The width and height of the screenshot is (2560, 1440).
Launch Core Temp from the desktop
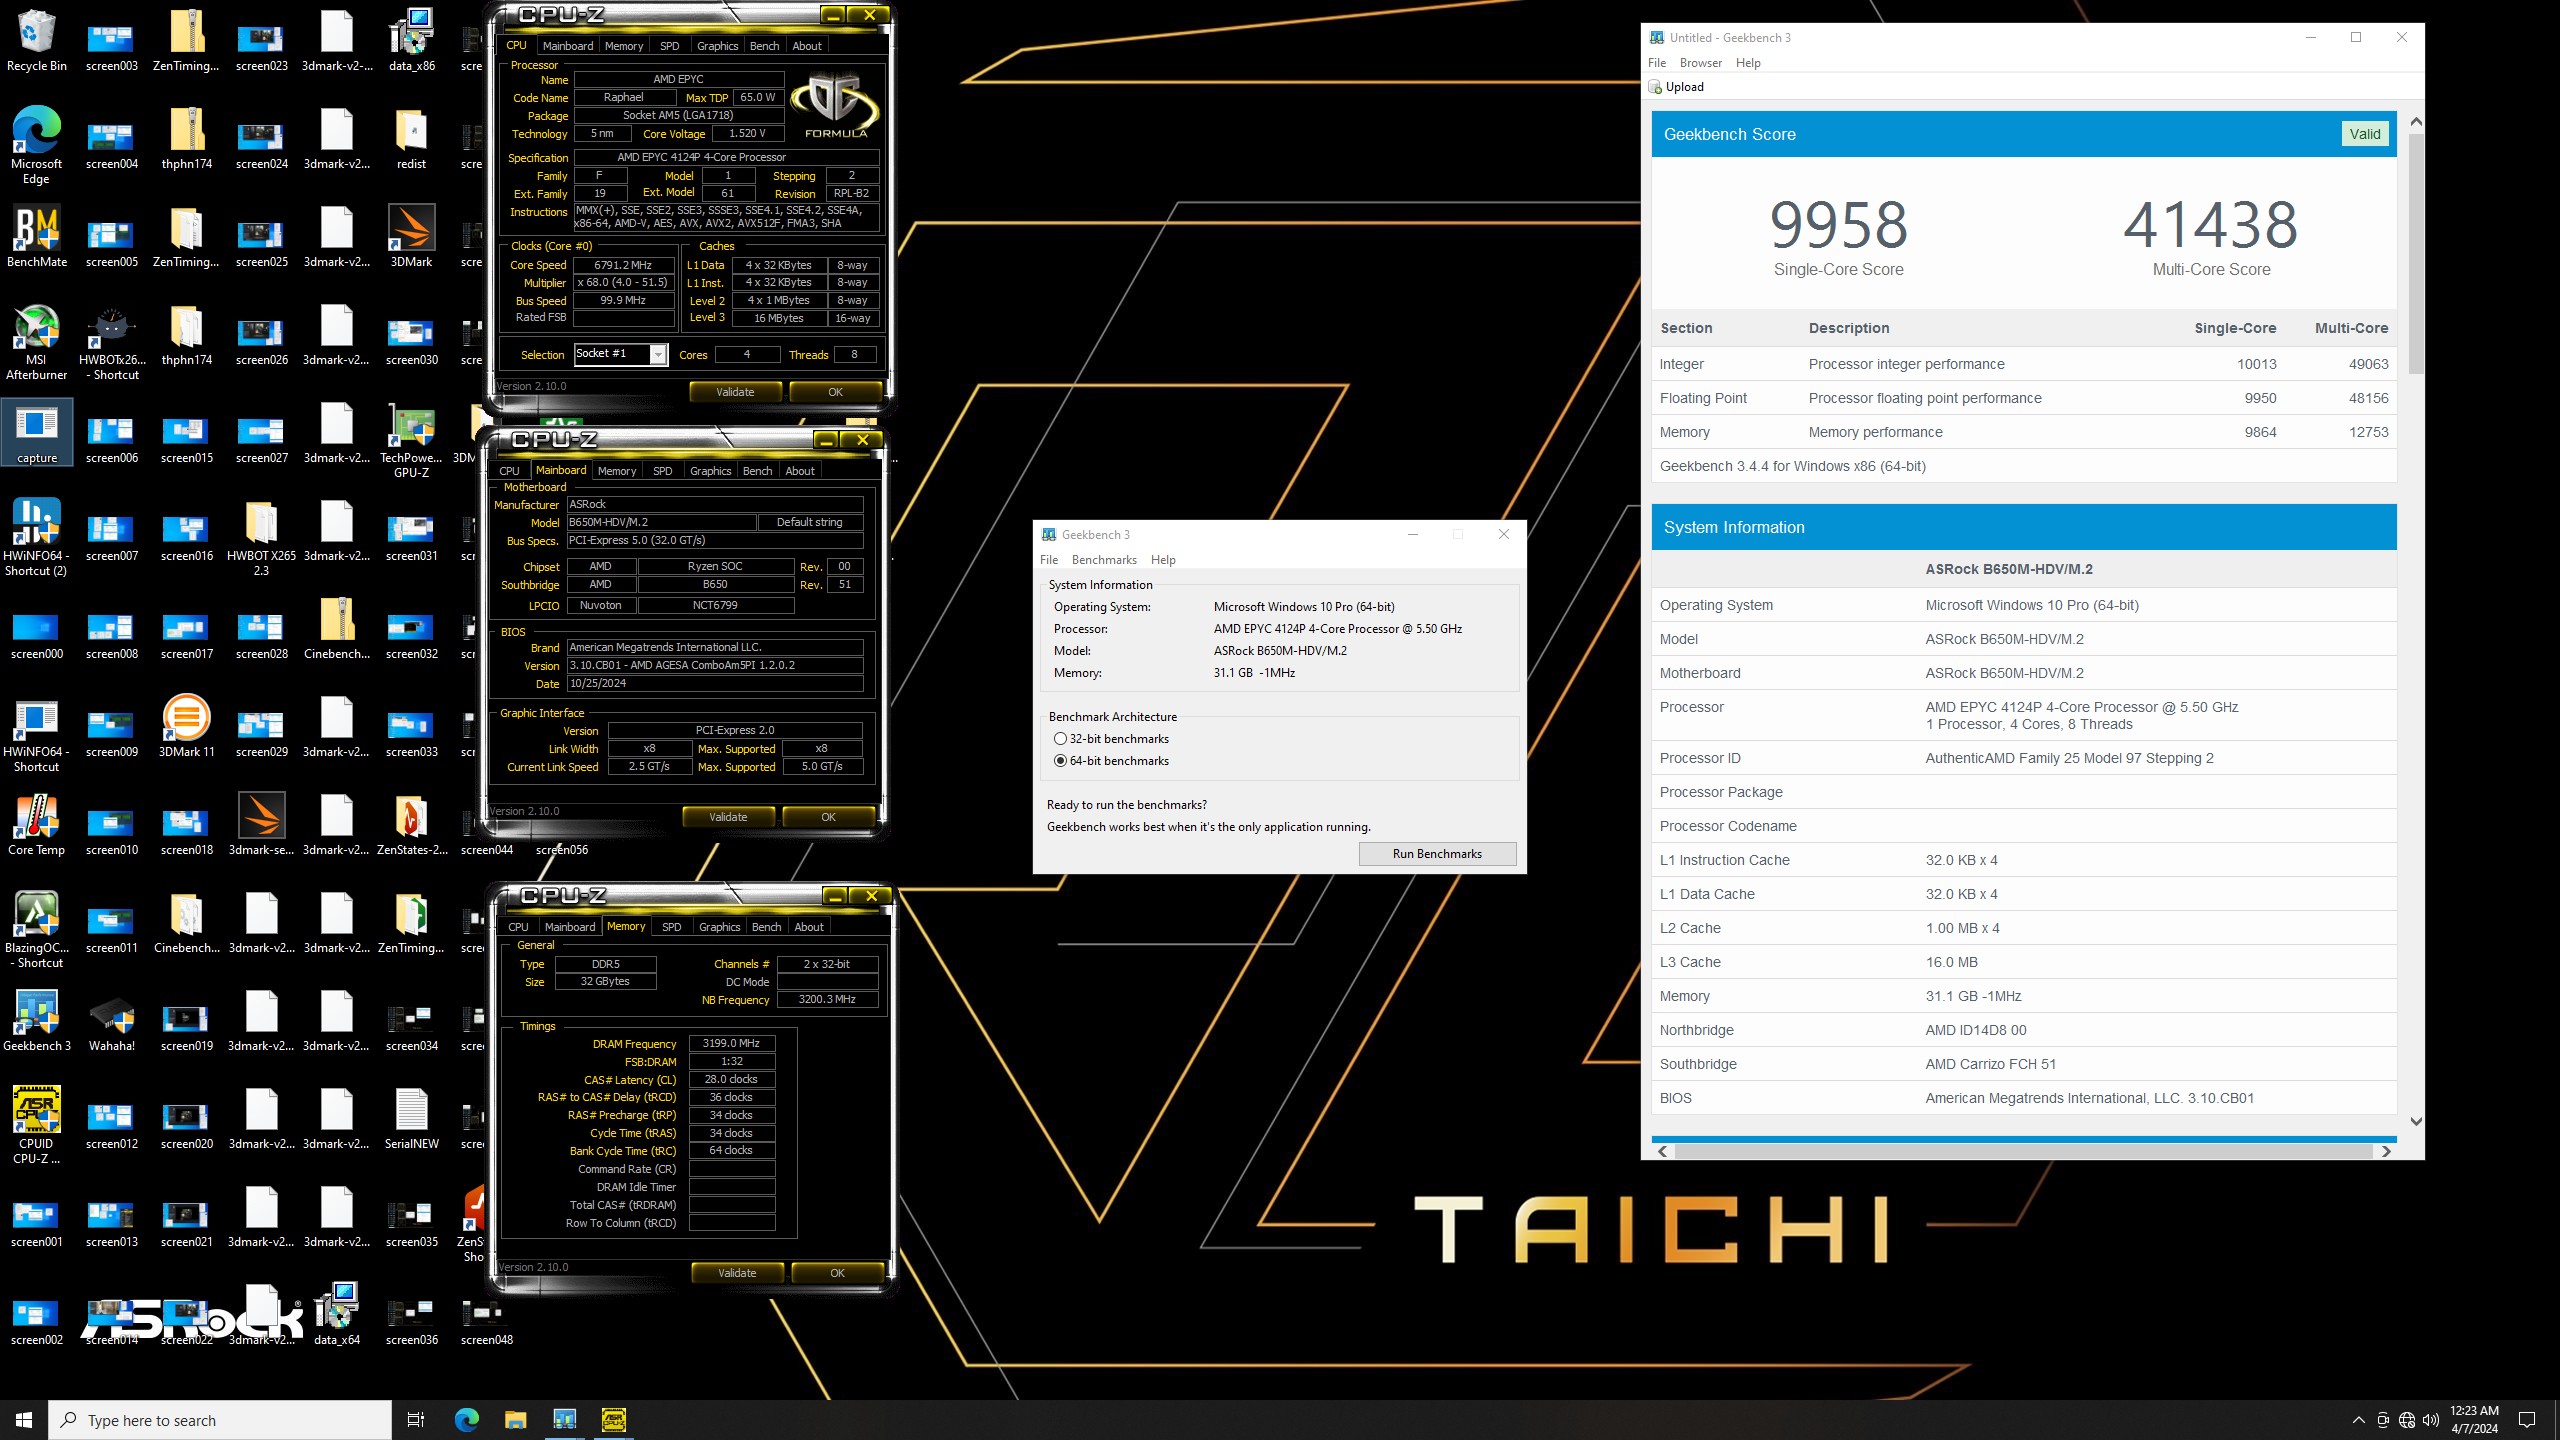[36, 825]
